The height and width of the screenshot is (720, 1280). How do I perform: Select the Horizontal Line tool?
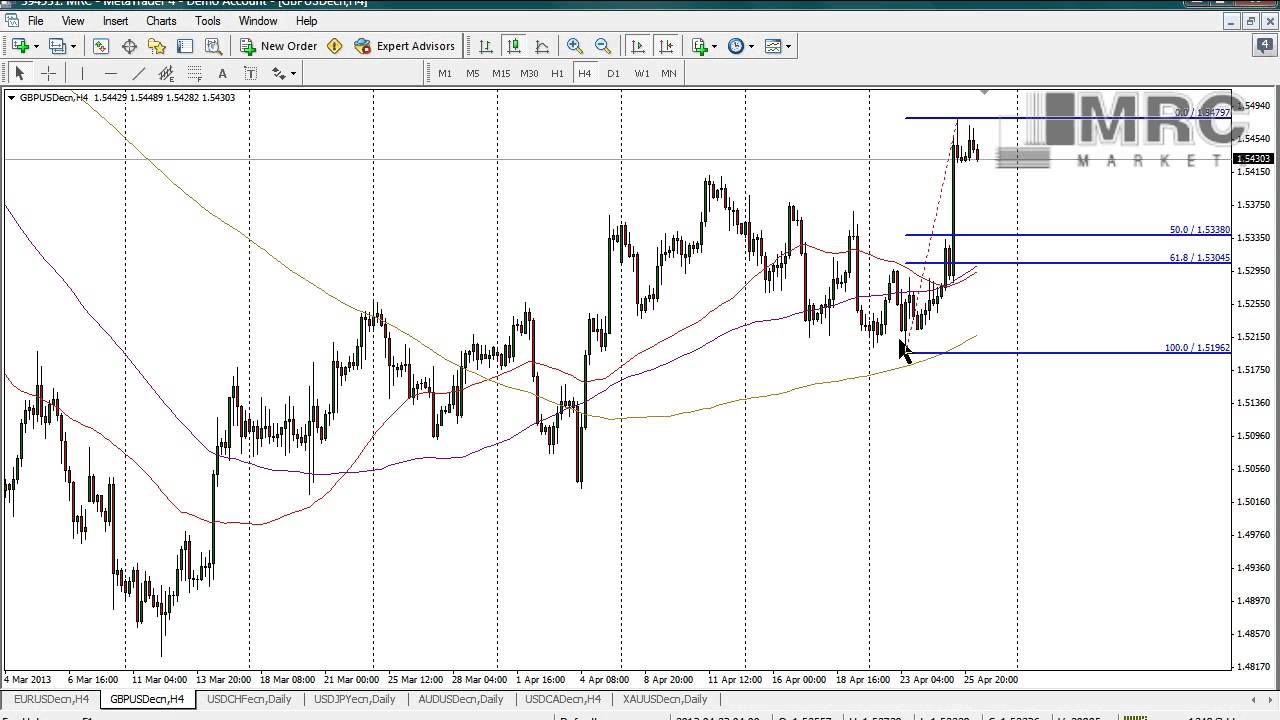[x=110, y=73]
